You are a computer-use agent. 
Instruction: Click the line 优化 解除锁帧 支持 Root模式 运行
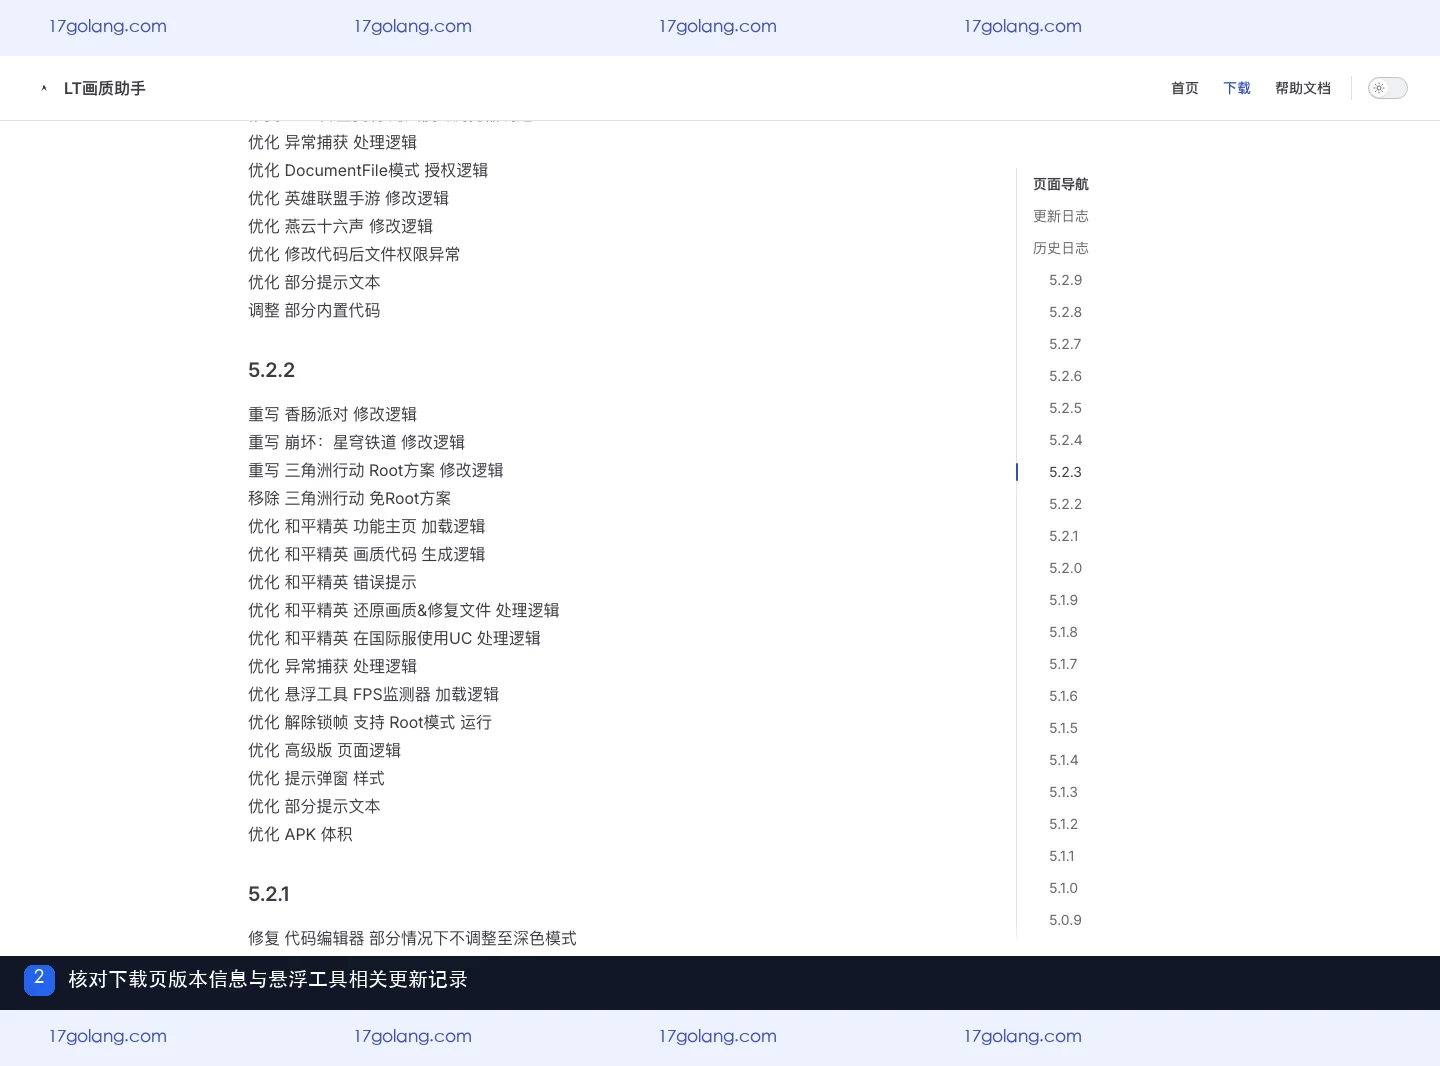[x=370, y=722]
